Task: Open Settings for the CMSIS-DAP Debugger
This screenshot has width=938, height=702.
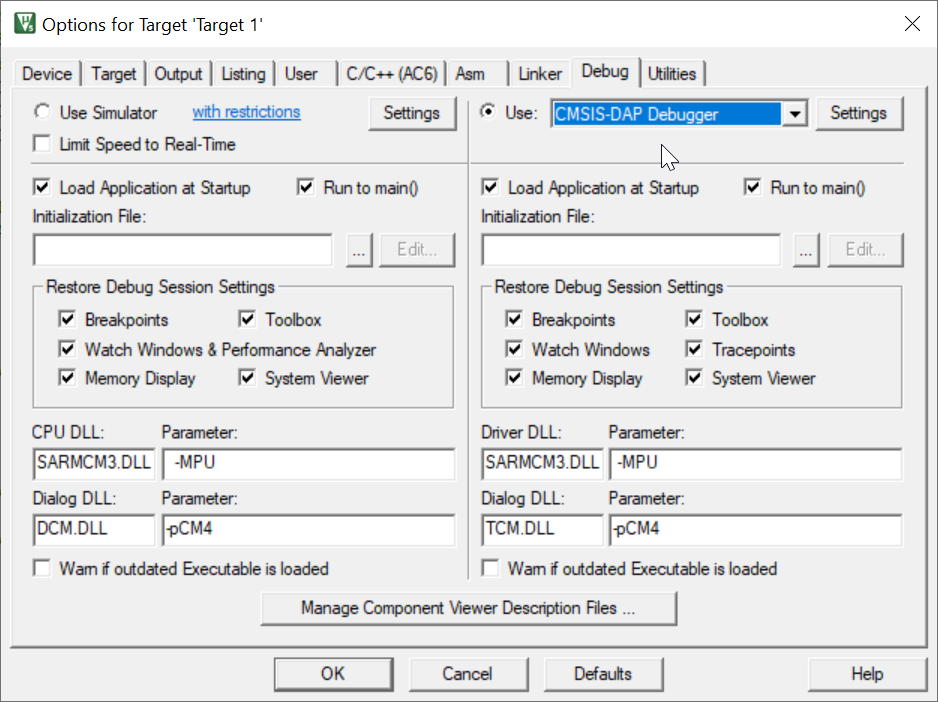Action: pos(859,113)
